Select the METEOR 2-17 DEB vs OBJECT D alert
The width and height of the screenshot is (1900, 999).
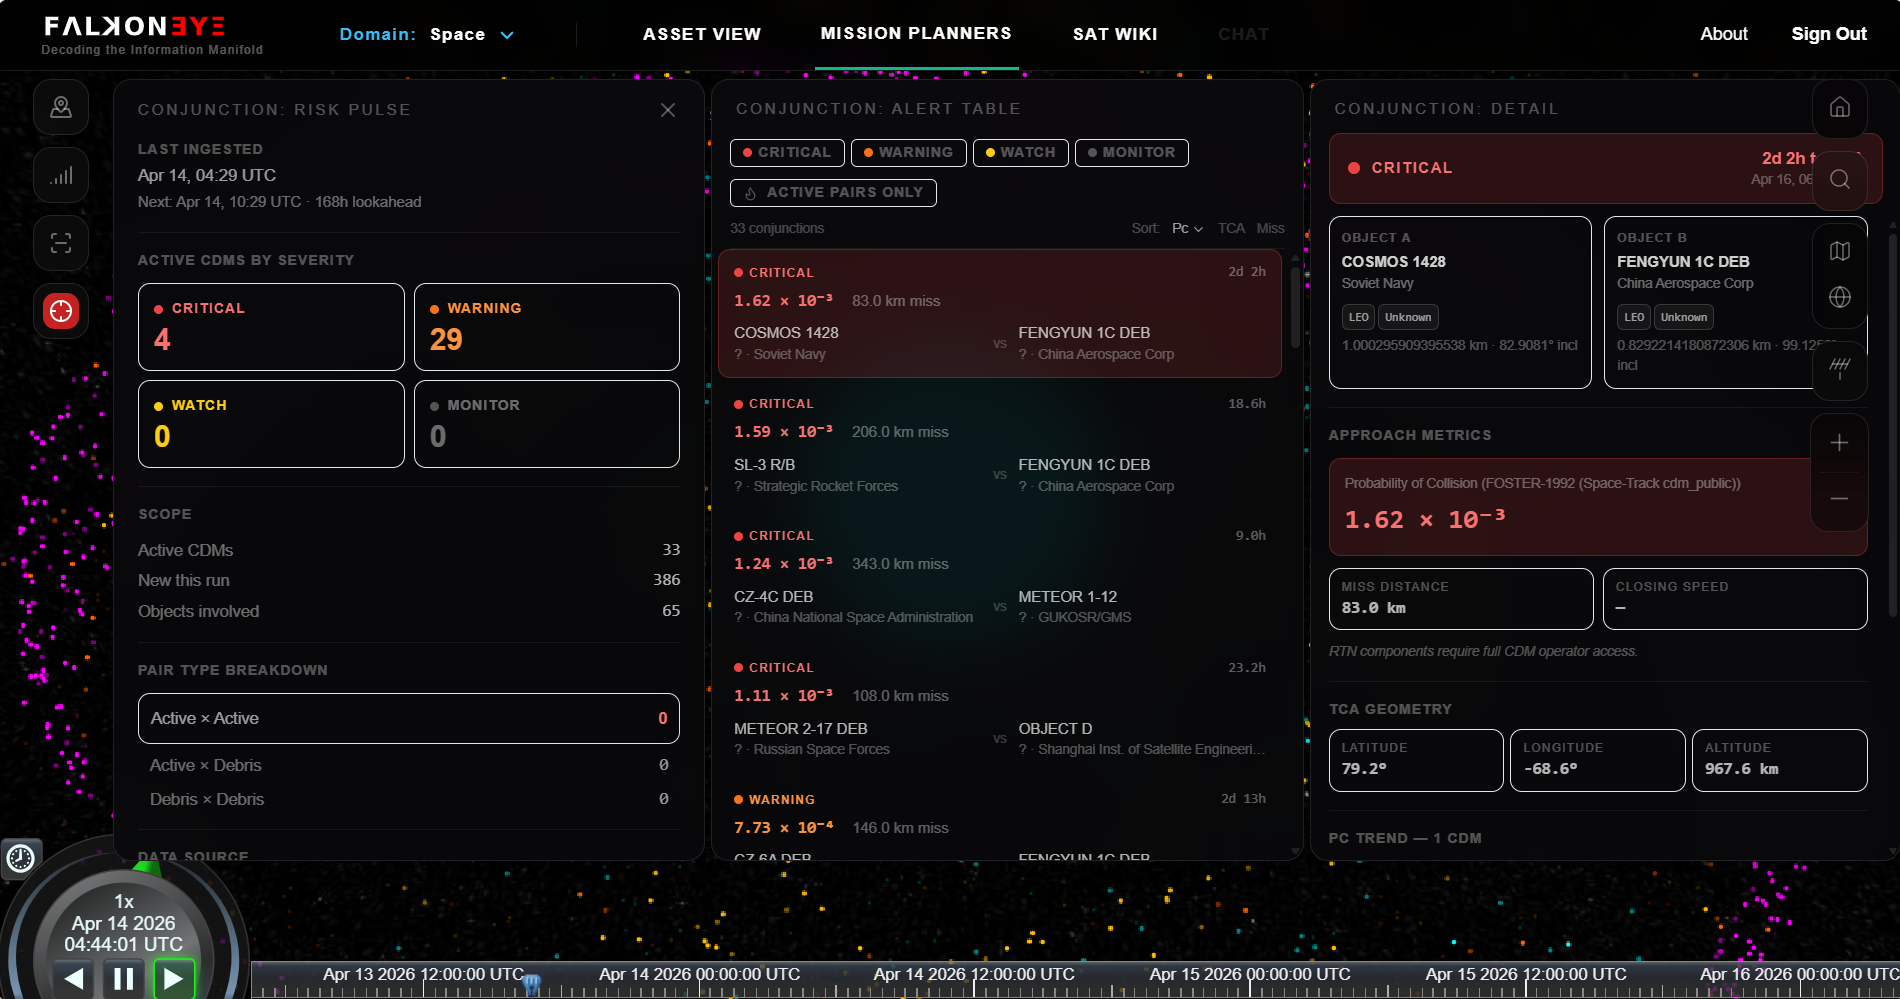point(1000,709)
